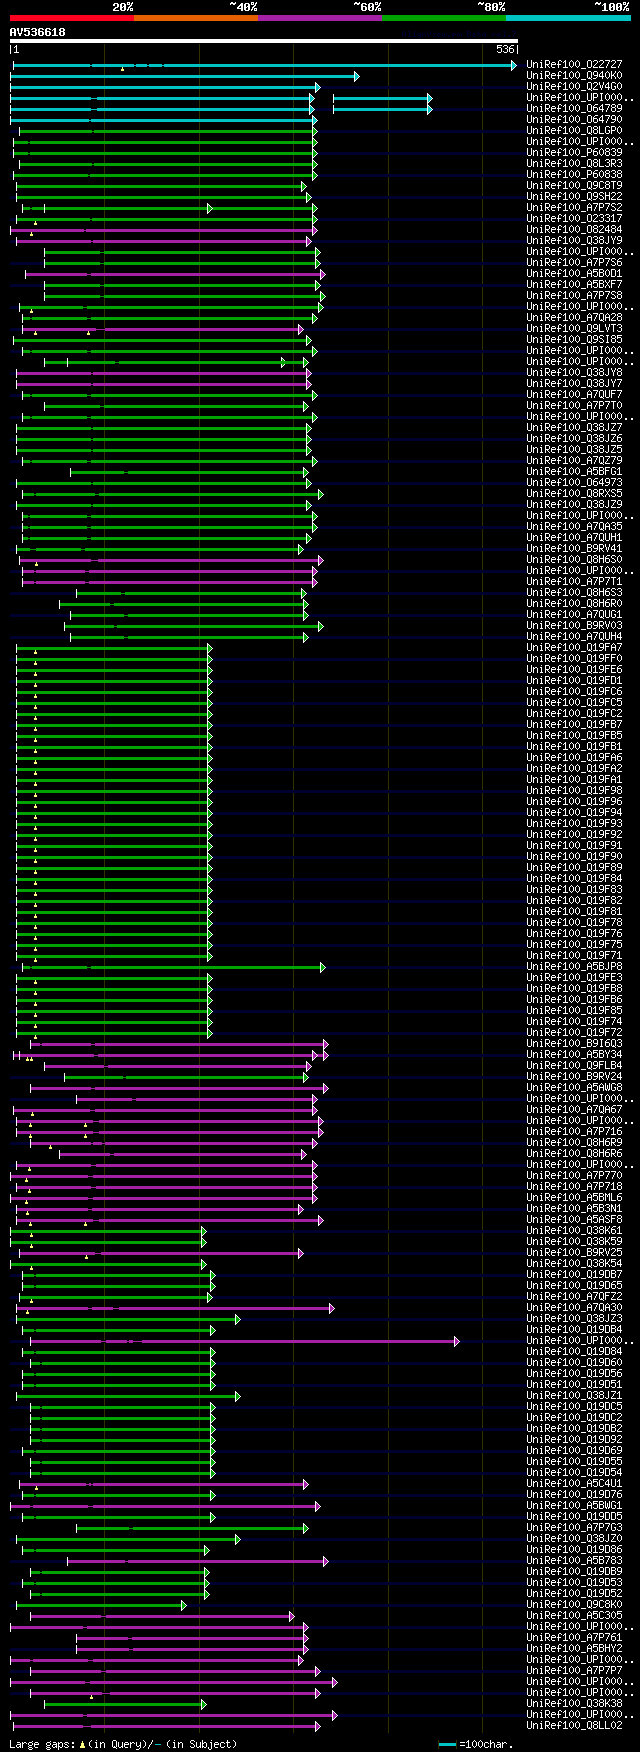Click label UniRef100_A7QZ79
Image resolution: width=640 pixels, height=1752 pixels.
574,461
